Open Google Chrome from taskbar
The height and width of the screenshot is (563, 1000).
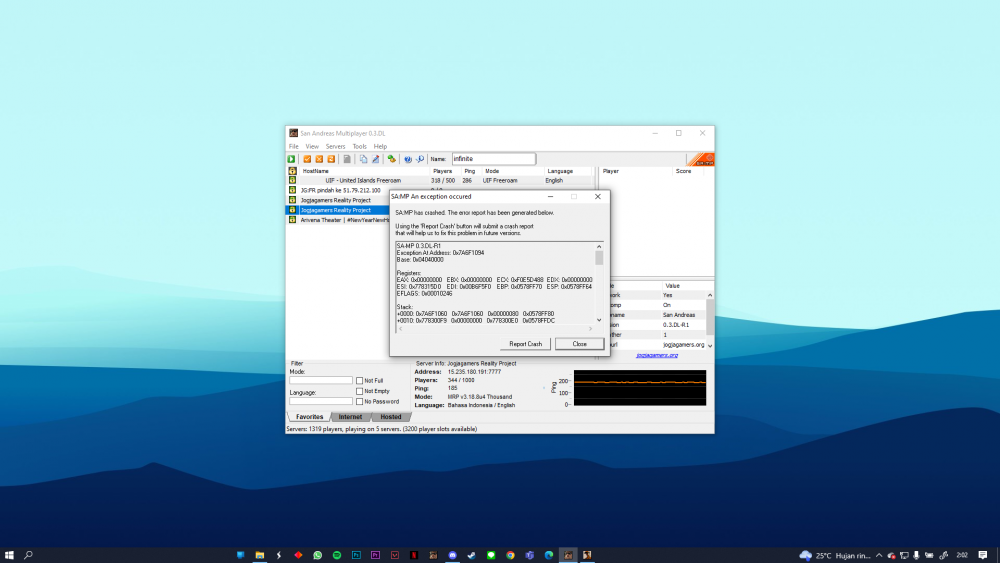(x=510, y=555)
